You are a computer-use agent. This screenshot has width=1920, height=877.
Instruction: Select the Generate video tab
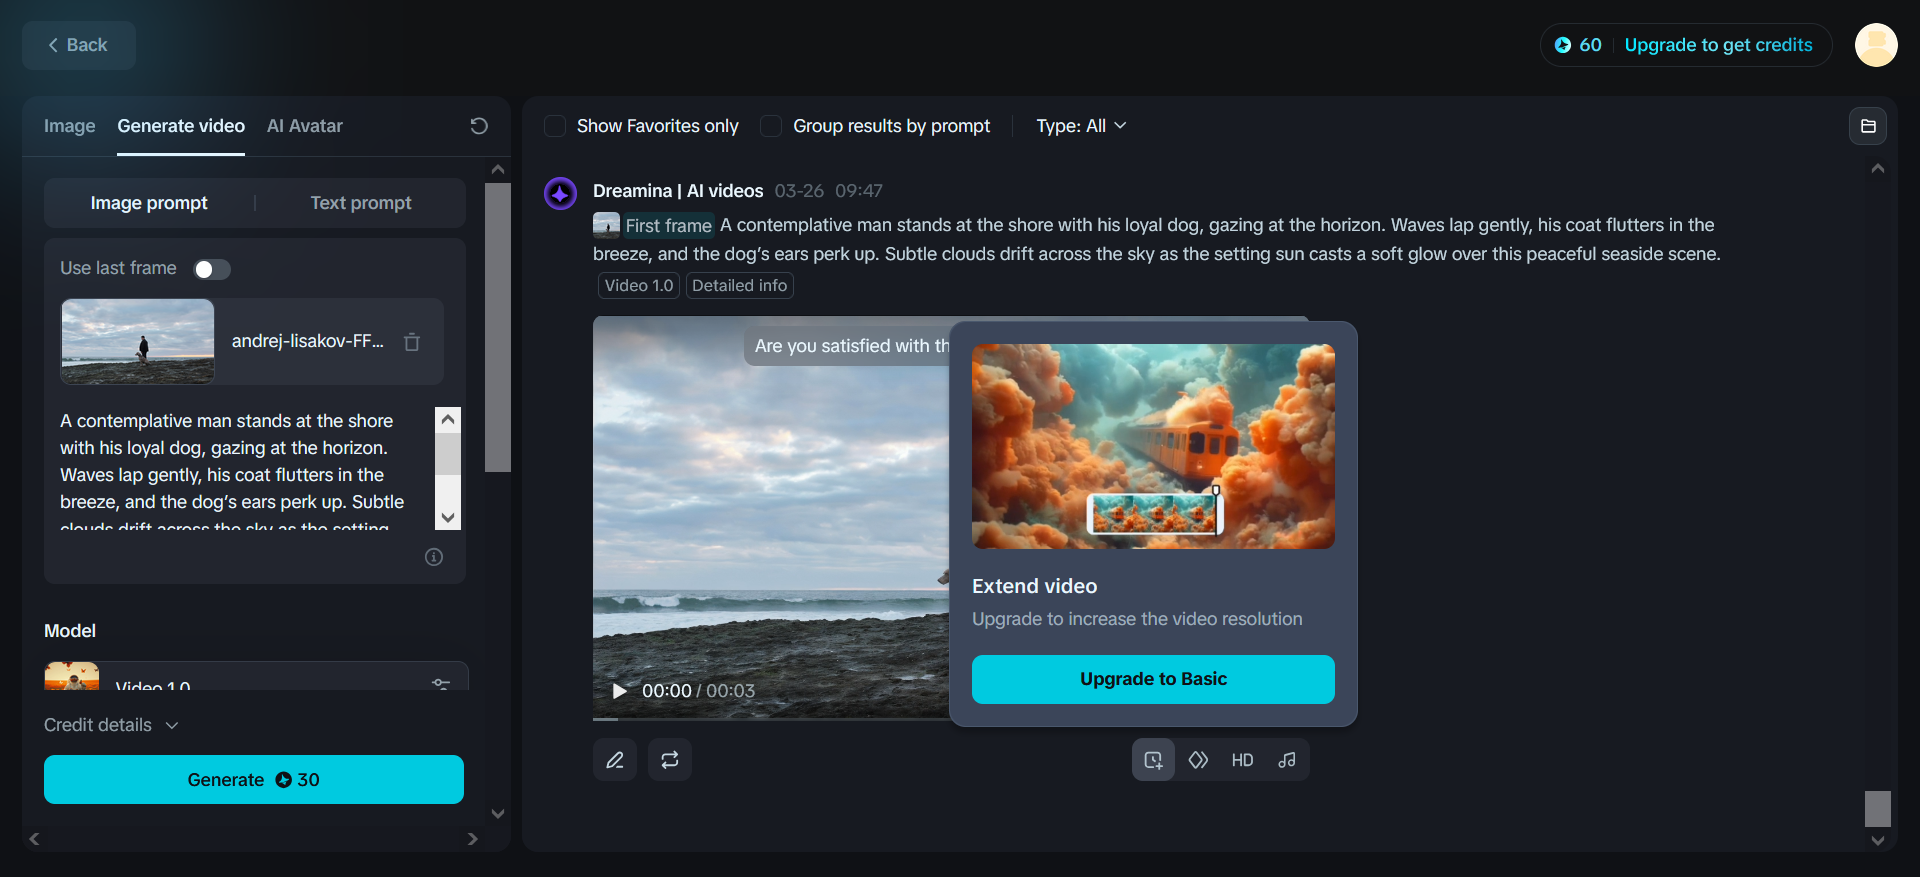tap(181, 126)
